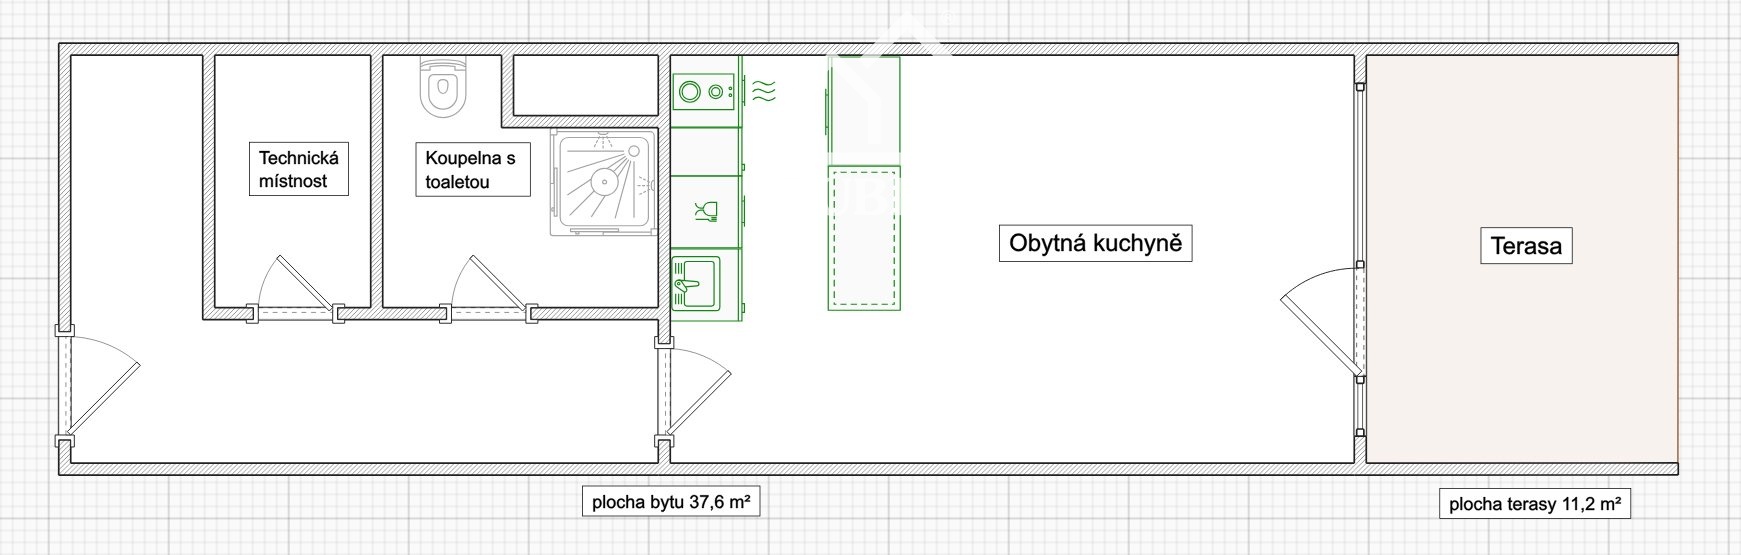Select the 'Terasa' label box
The width and height of the screenshot is (1741, 555).
1525,246
